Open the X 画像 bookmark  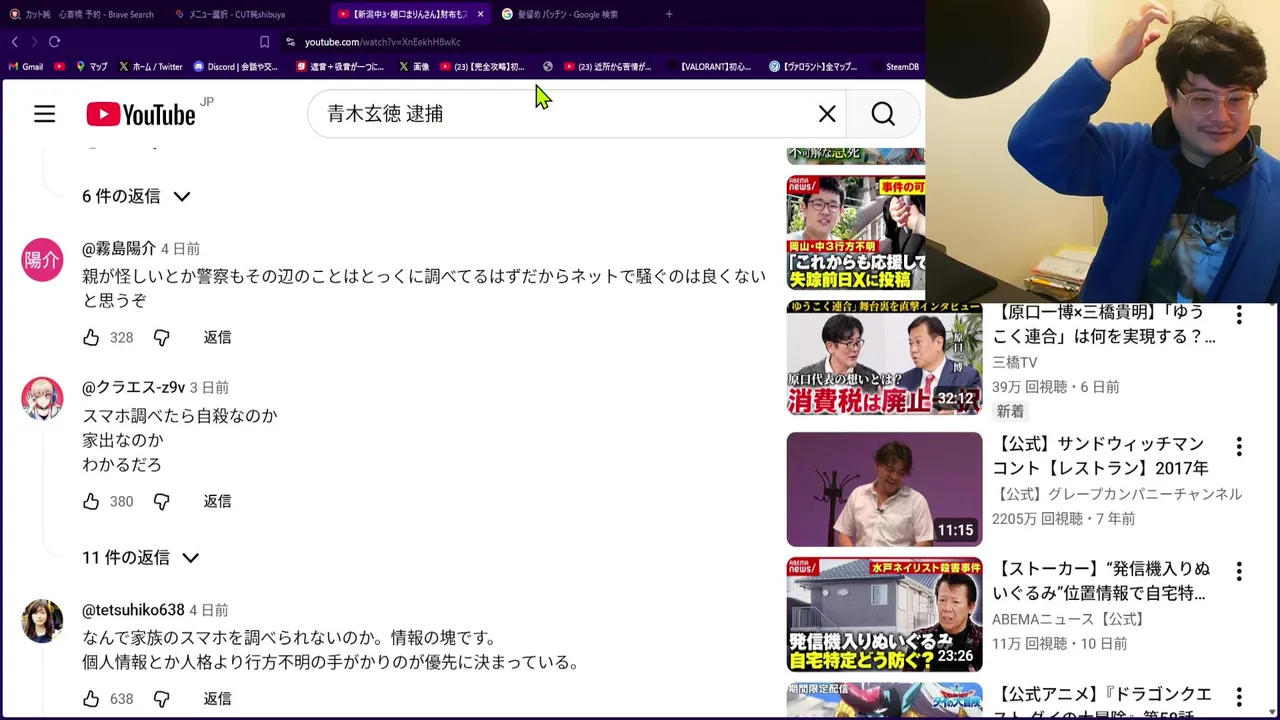click(x=414, y=67)
